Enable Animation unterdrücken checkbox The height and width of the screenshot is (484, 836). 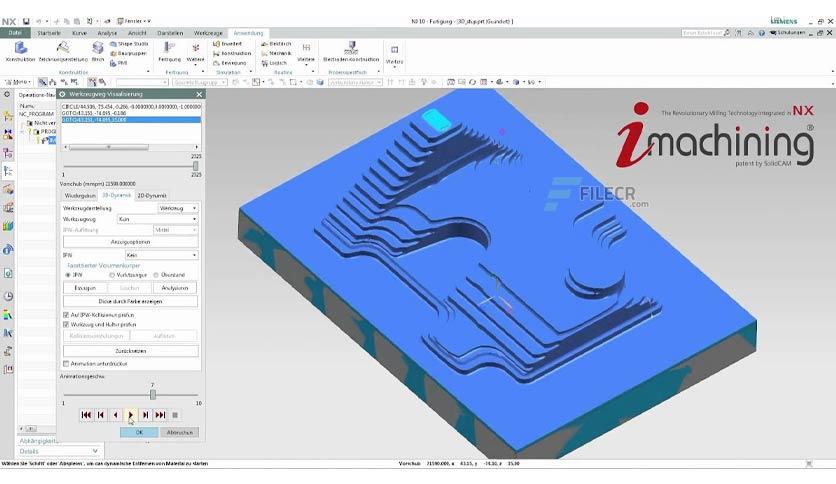[x=66, y=364]
